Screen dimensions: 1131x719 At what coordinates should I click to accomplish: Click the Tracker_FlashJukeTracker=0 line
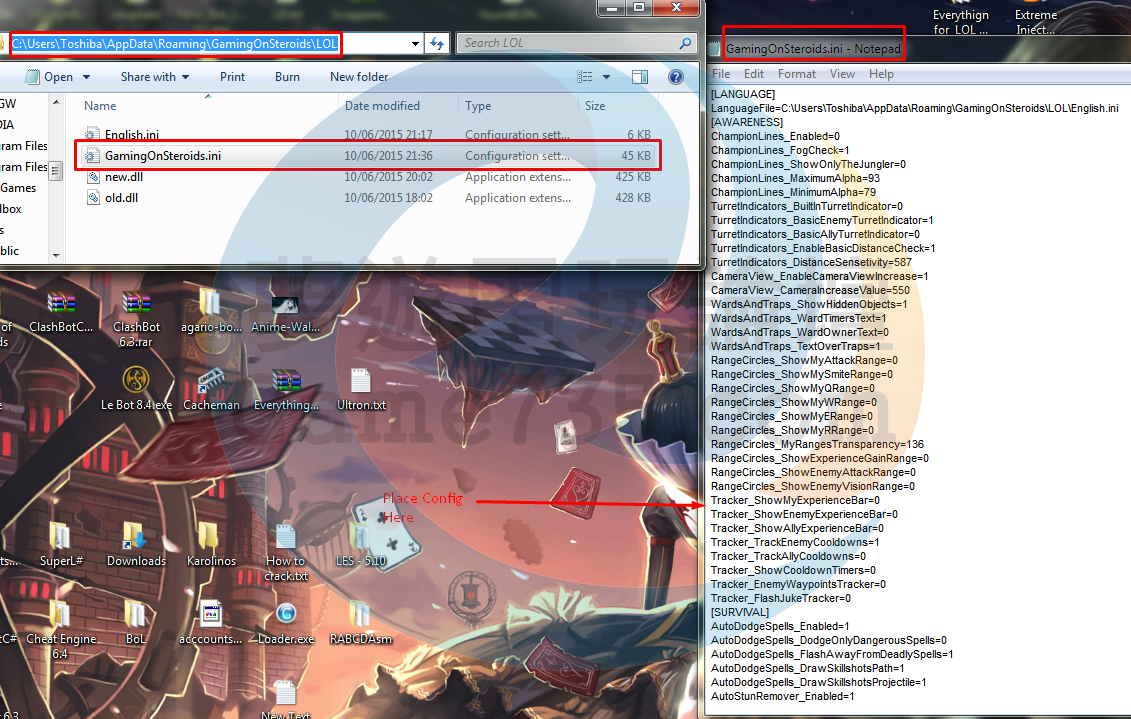click(780, 599)
